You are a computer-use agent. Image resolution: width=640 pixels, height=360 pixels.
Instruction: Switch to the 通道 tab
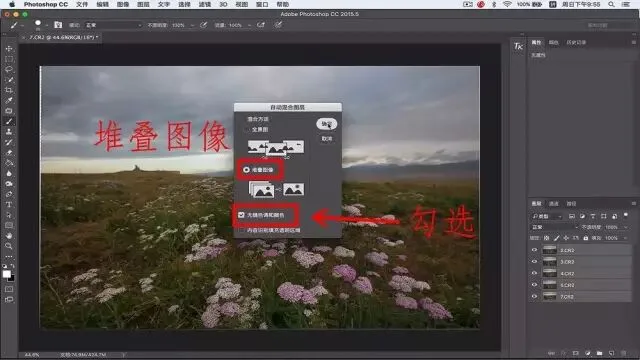tap(553, 203)
